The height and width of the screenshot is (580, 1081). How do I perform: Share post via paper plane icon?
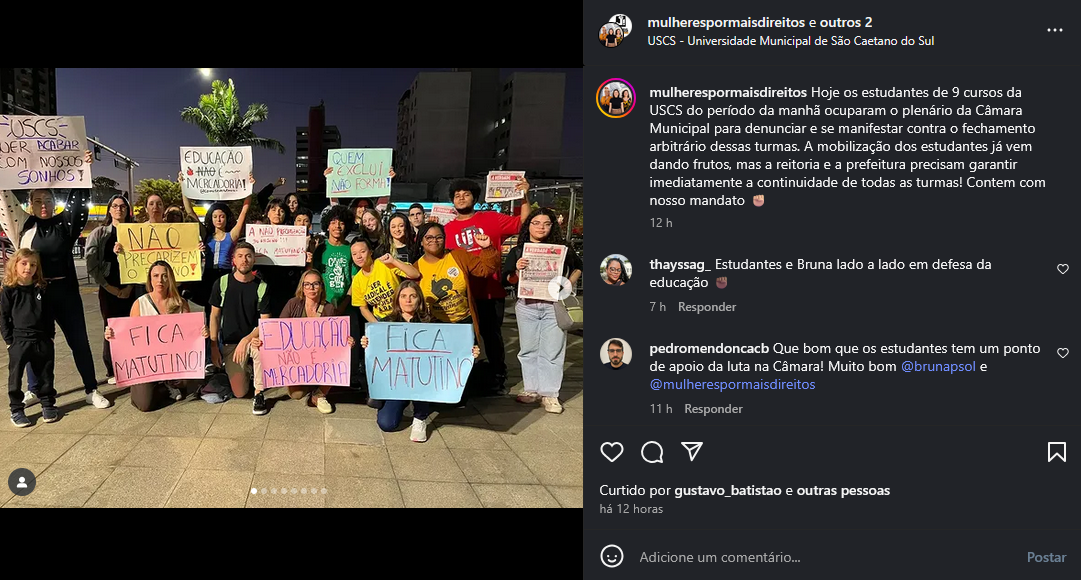691,451
